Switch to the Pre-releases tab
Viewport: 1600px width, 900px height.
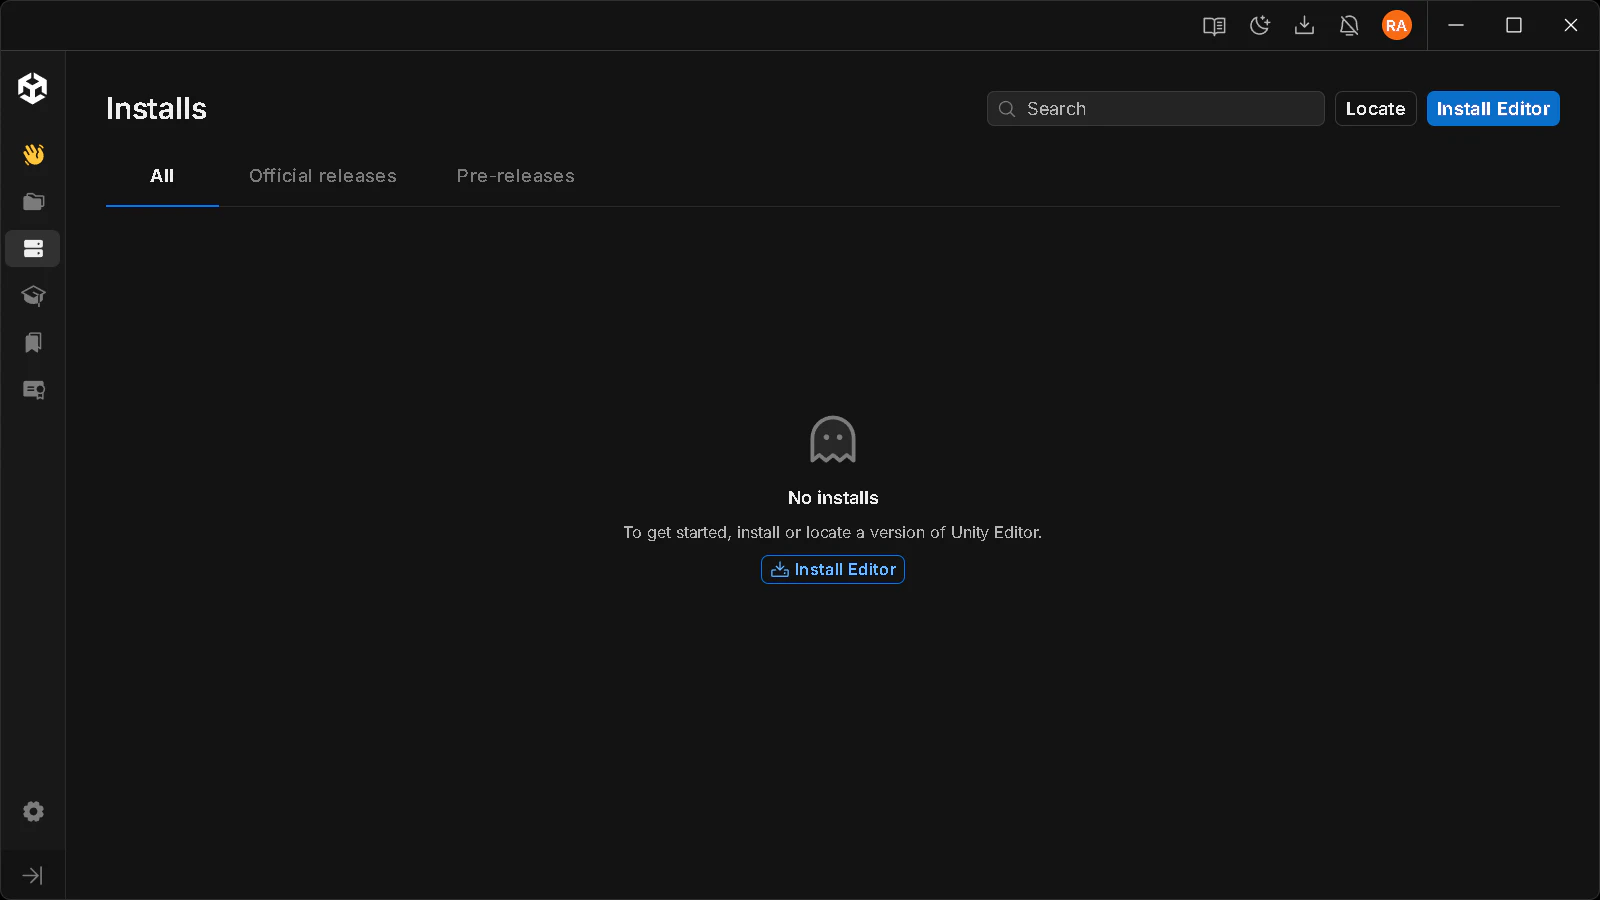516,176
